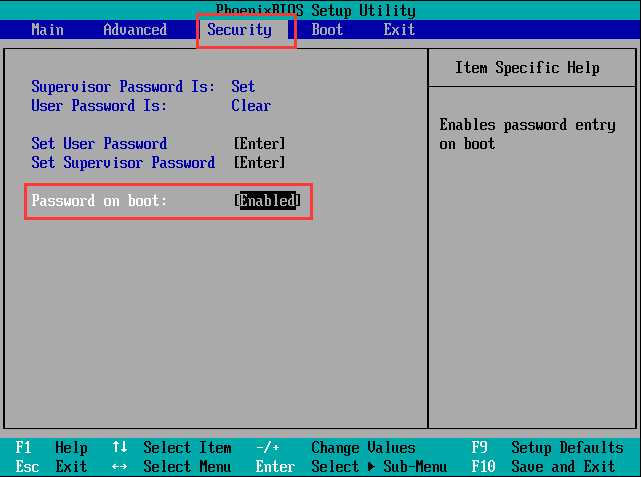Click [Enter] beside Set Supervisor Password
The height and width of the screenshot is (477, 641).
[259, 163]
